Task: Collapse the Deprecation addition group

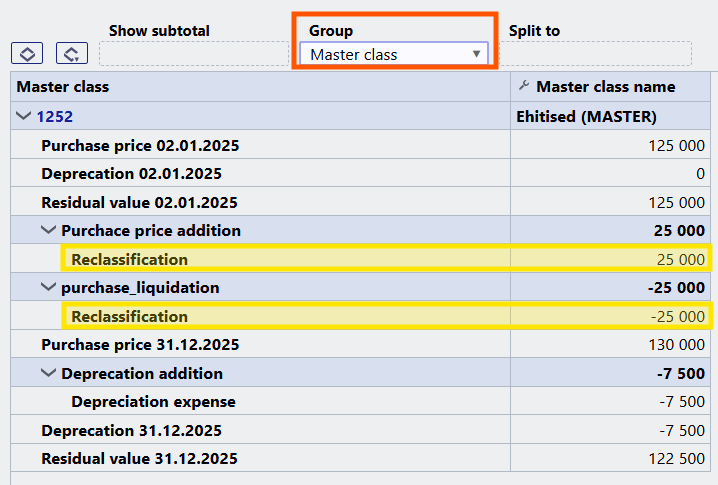Action: pyautogui.click(x=48, y=372)
